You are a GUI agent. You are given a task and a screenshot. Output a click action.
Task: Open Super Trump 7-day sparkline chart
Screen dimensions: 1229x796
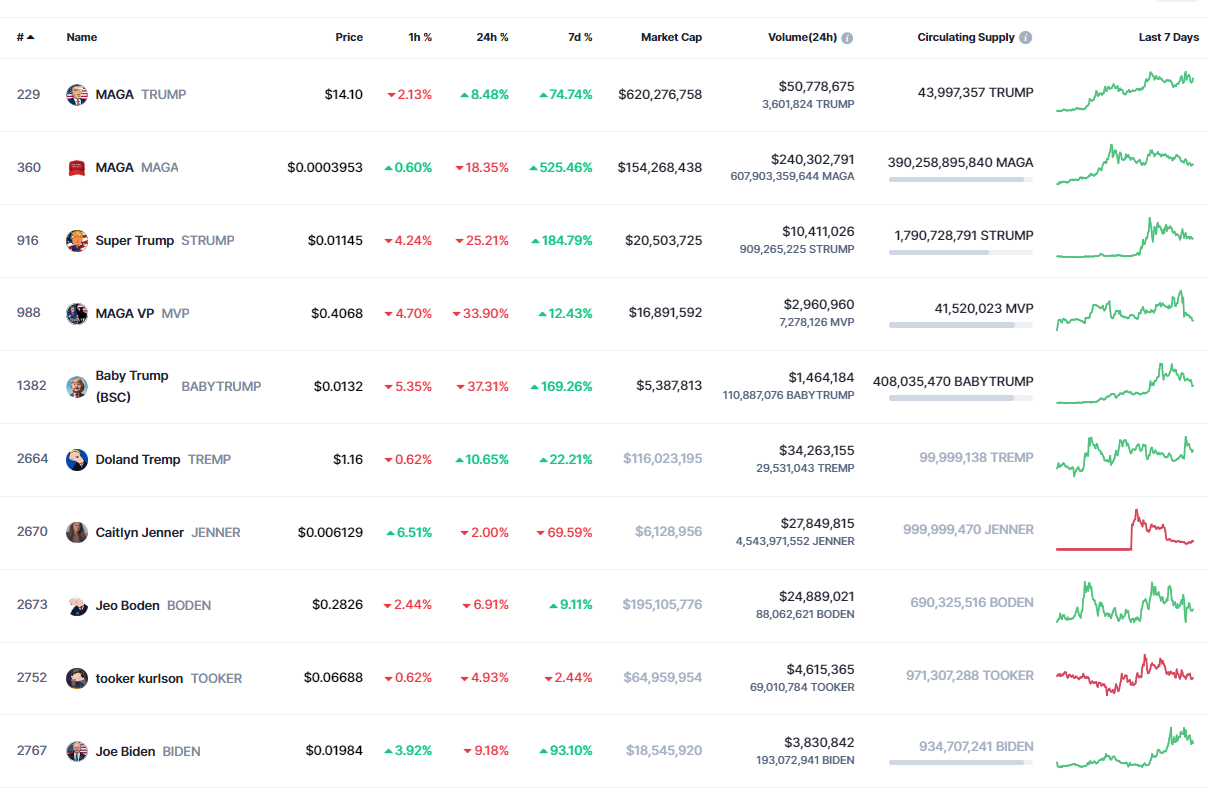[1125, 238]
